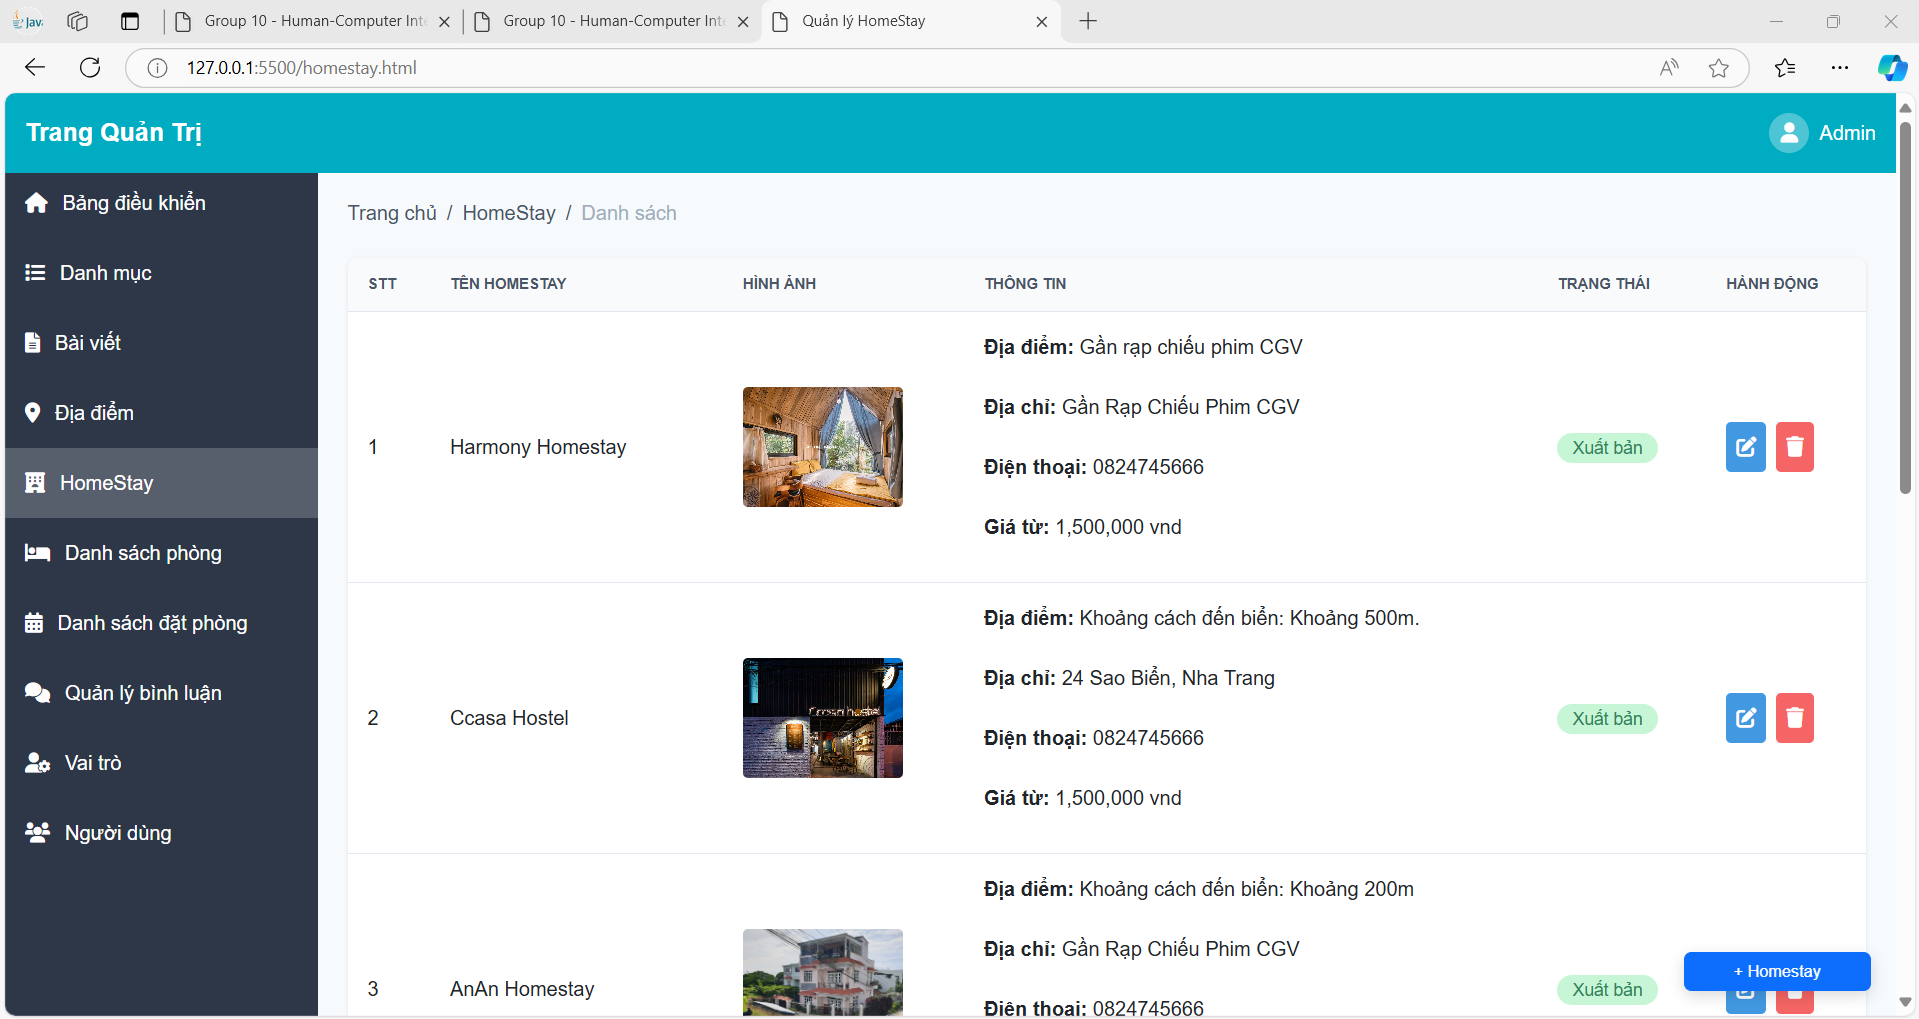Click the calendar icon beside Danh sách đặt phòng
1919x1019 pixels.
(34, 623)
